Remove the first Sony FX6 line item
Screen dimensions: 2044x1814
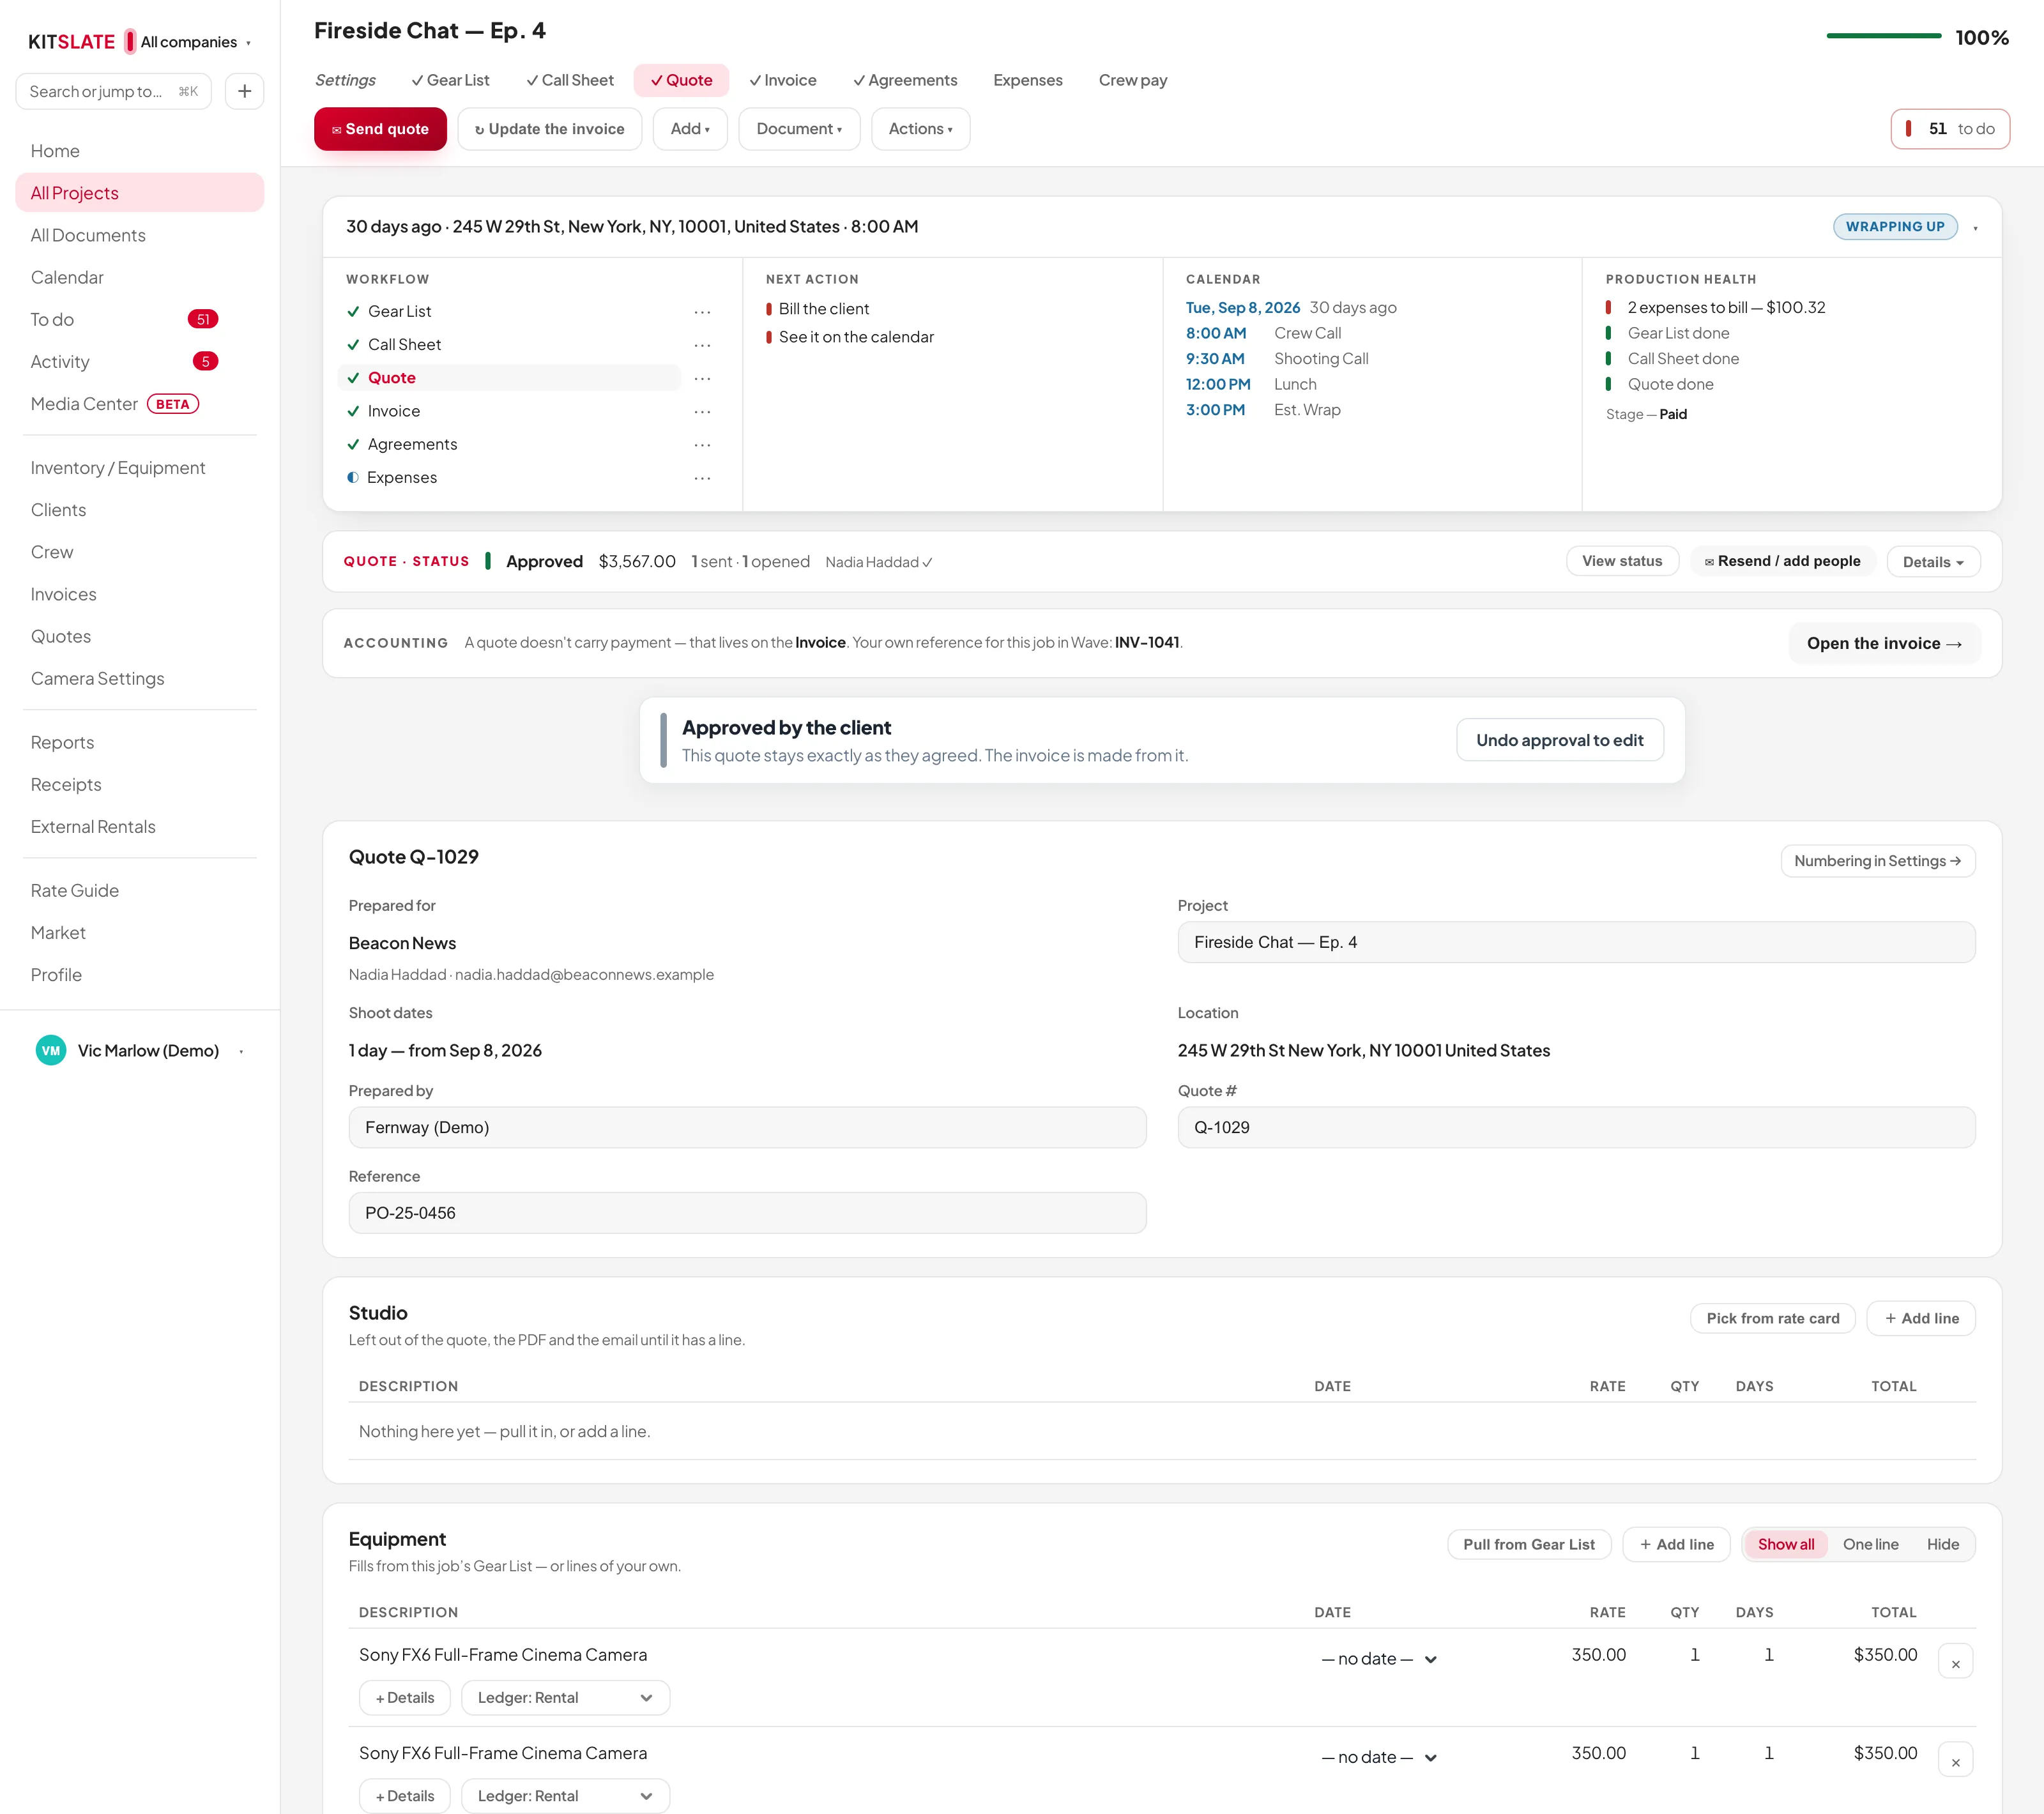click(1955, 1662)
